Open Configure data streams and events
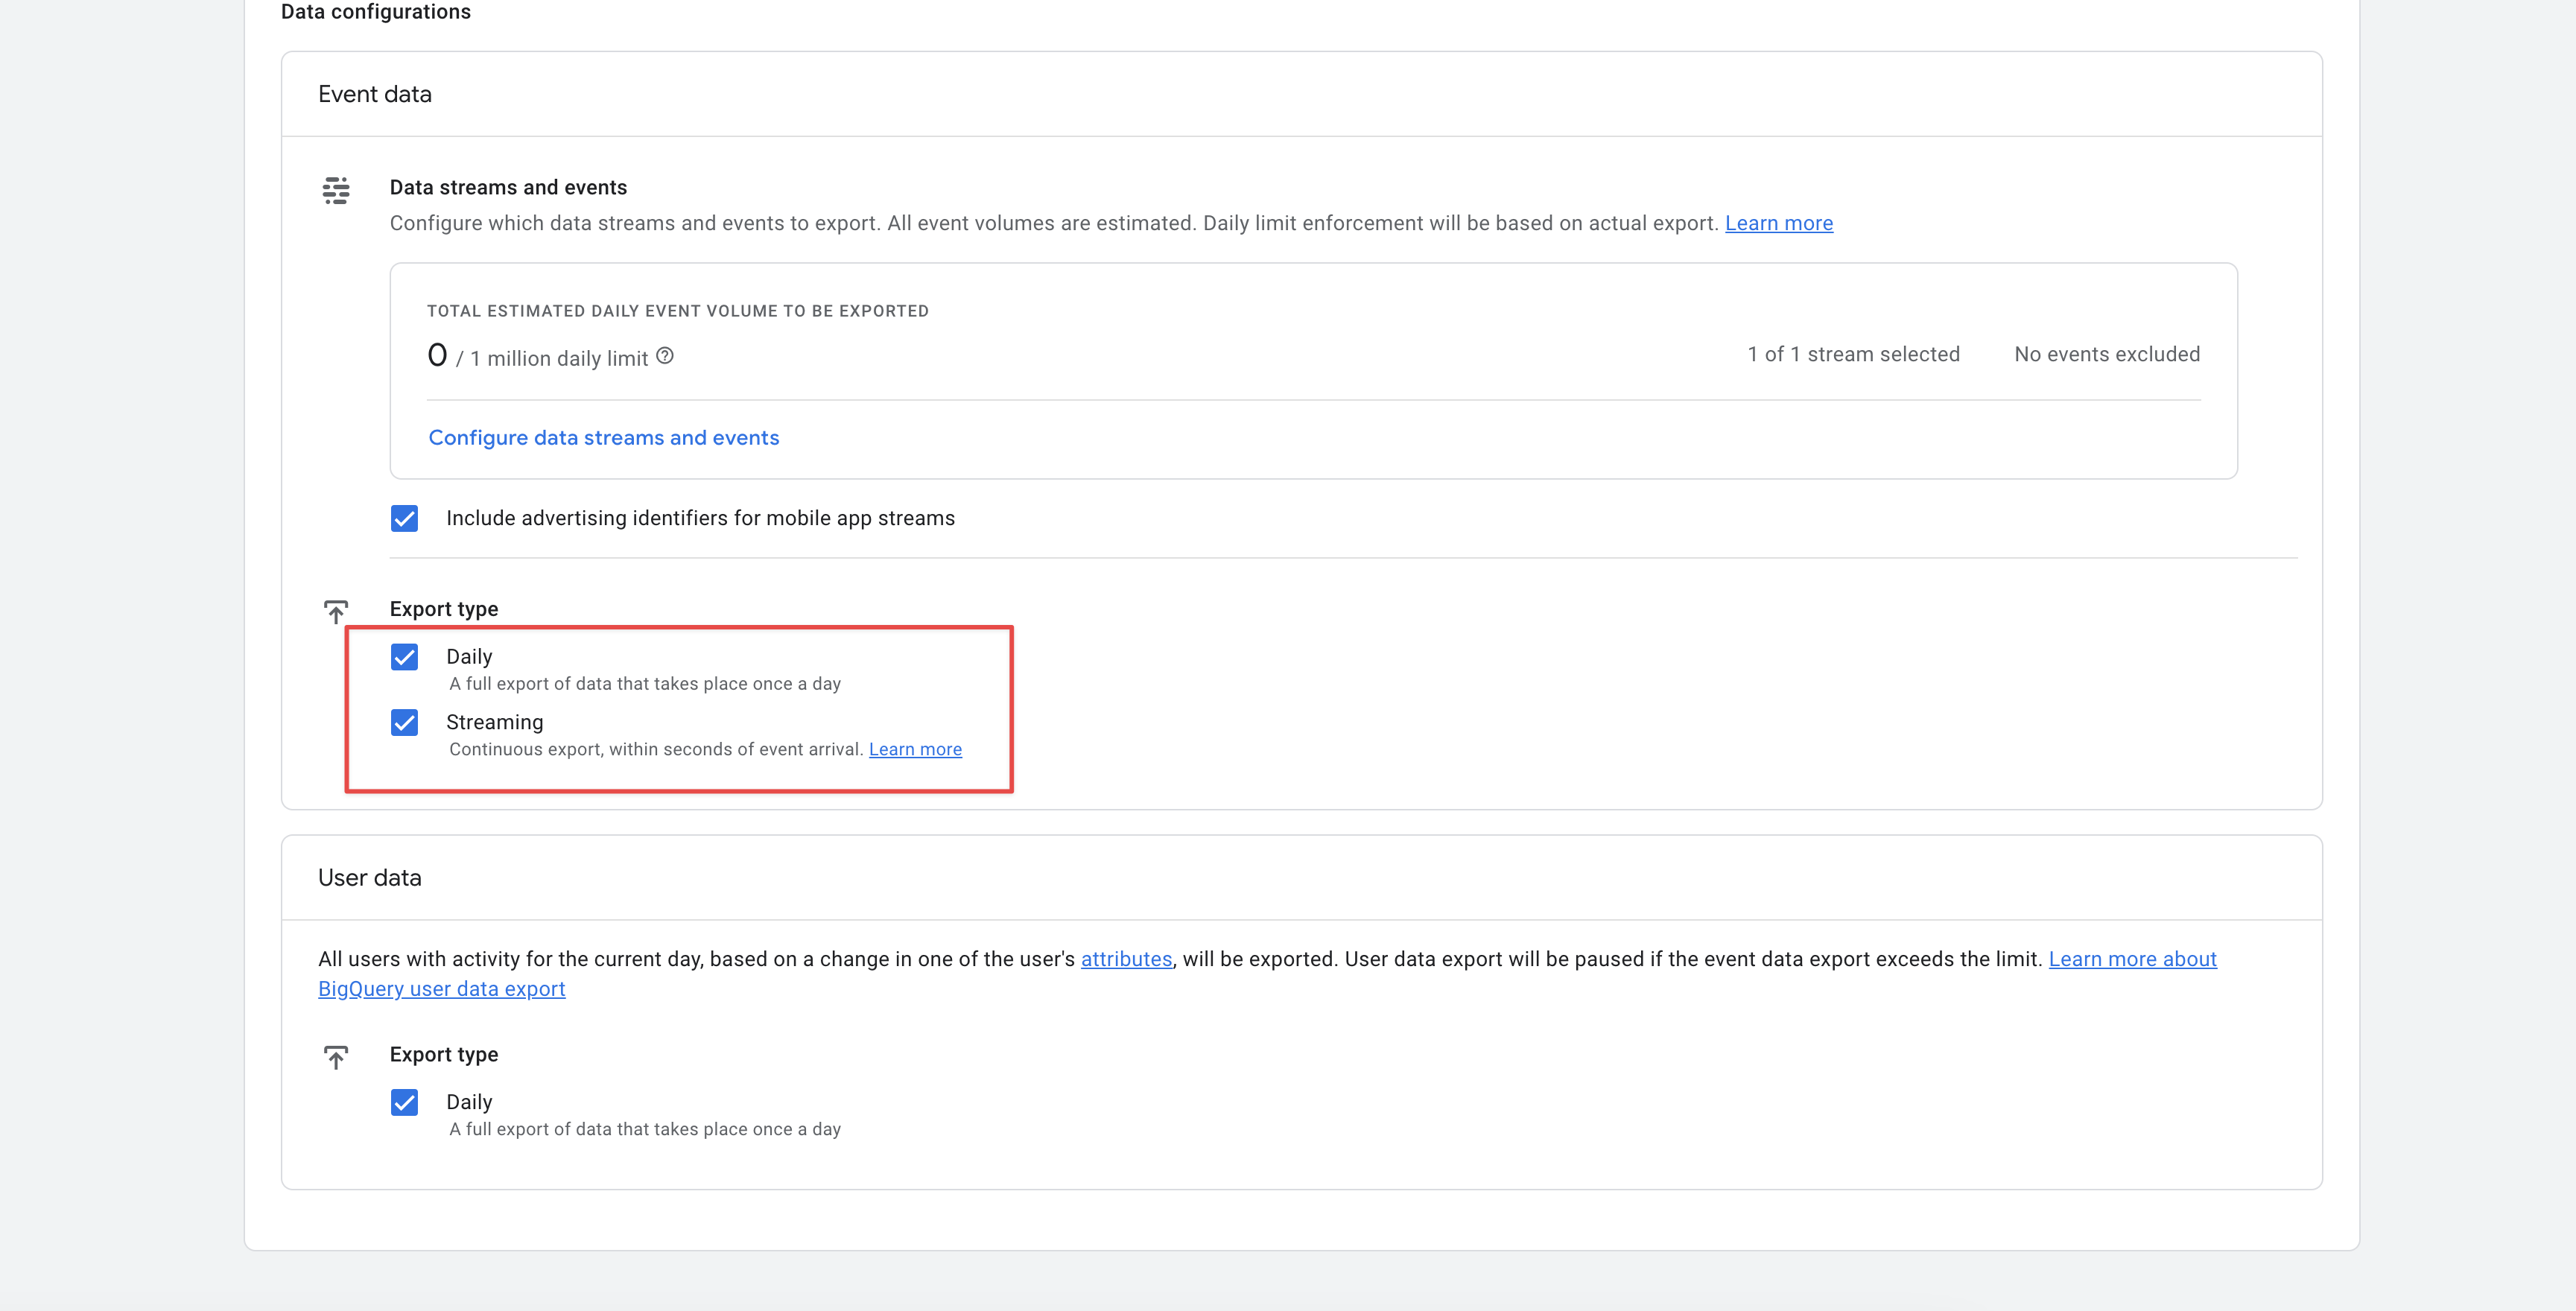Image resolution: width=2576 pixels, height=1311 pixels. point(603,437)
